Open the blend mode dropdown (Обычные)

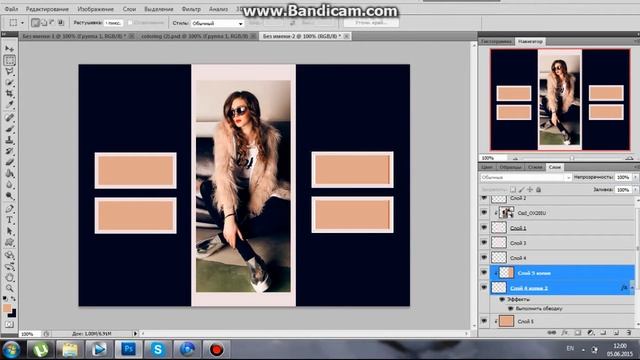526,178
